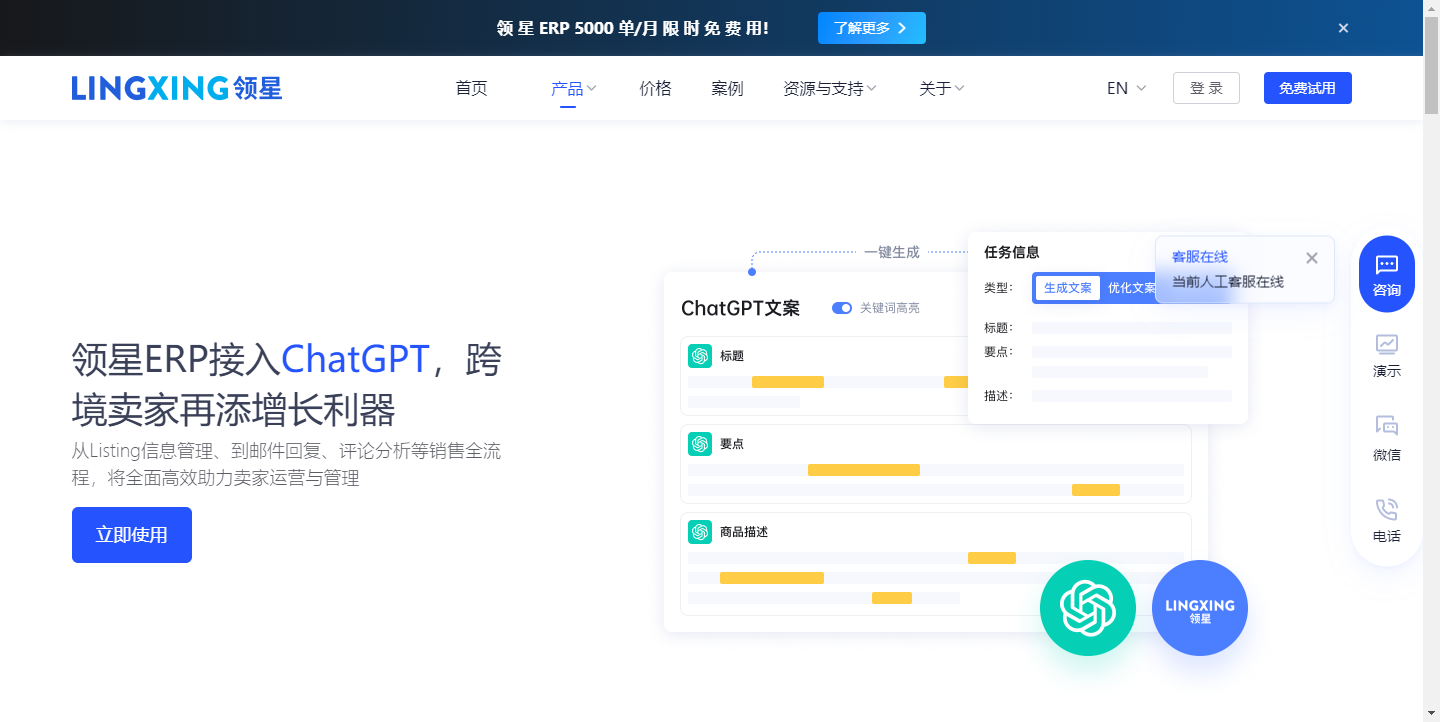Go to 首页 in the navigation bar
This screenshot has height=722, width=1440.
(471, 88)
